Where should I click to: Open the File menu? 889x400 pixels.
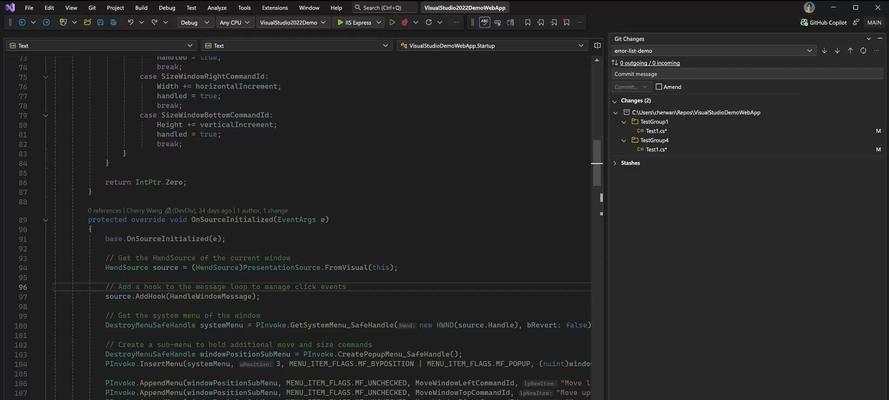click(x=29, y=8)
